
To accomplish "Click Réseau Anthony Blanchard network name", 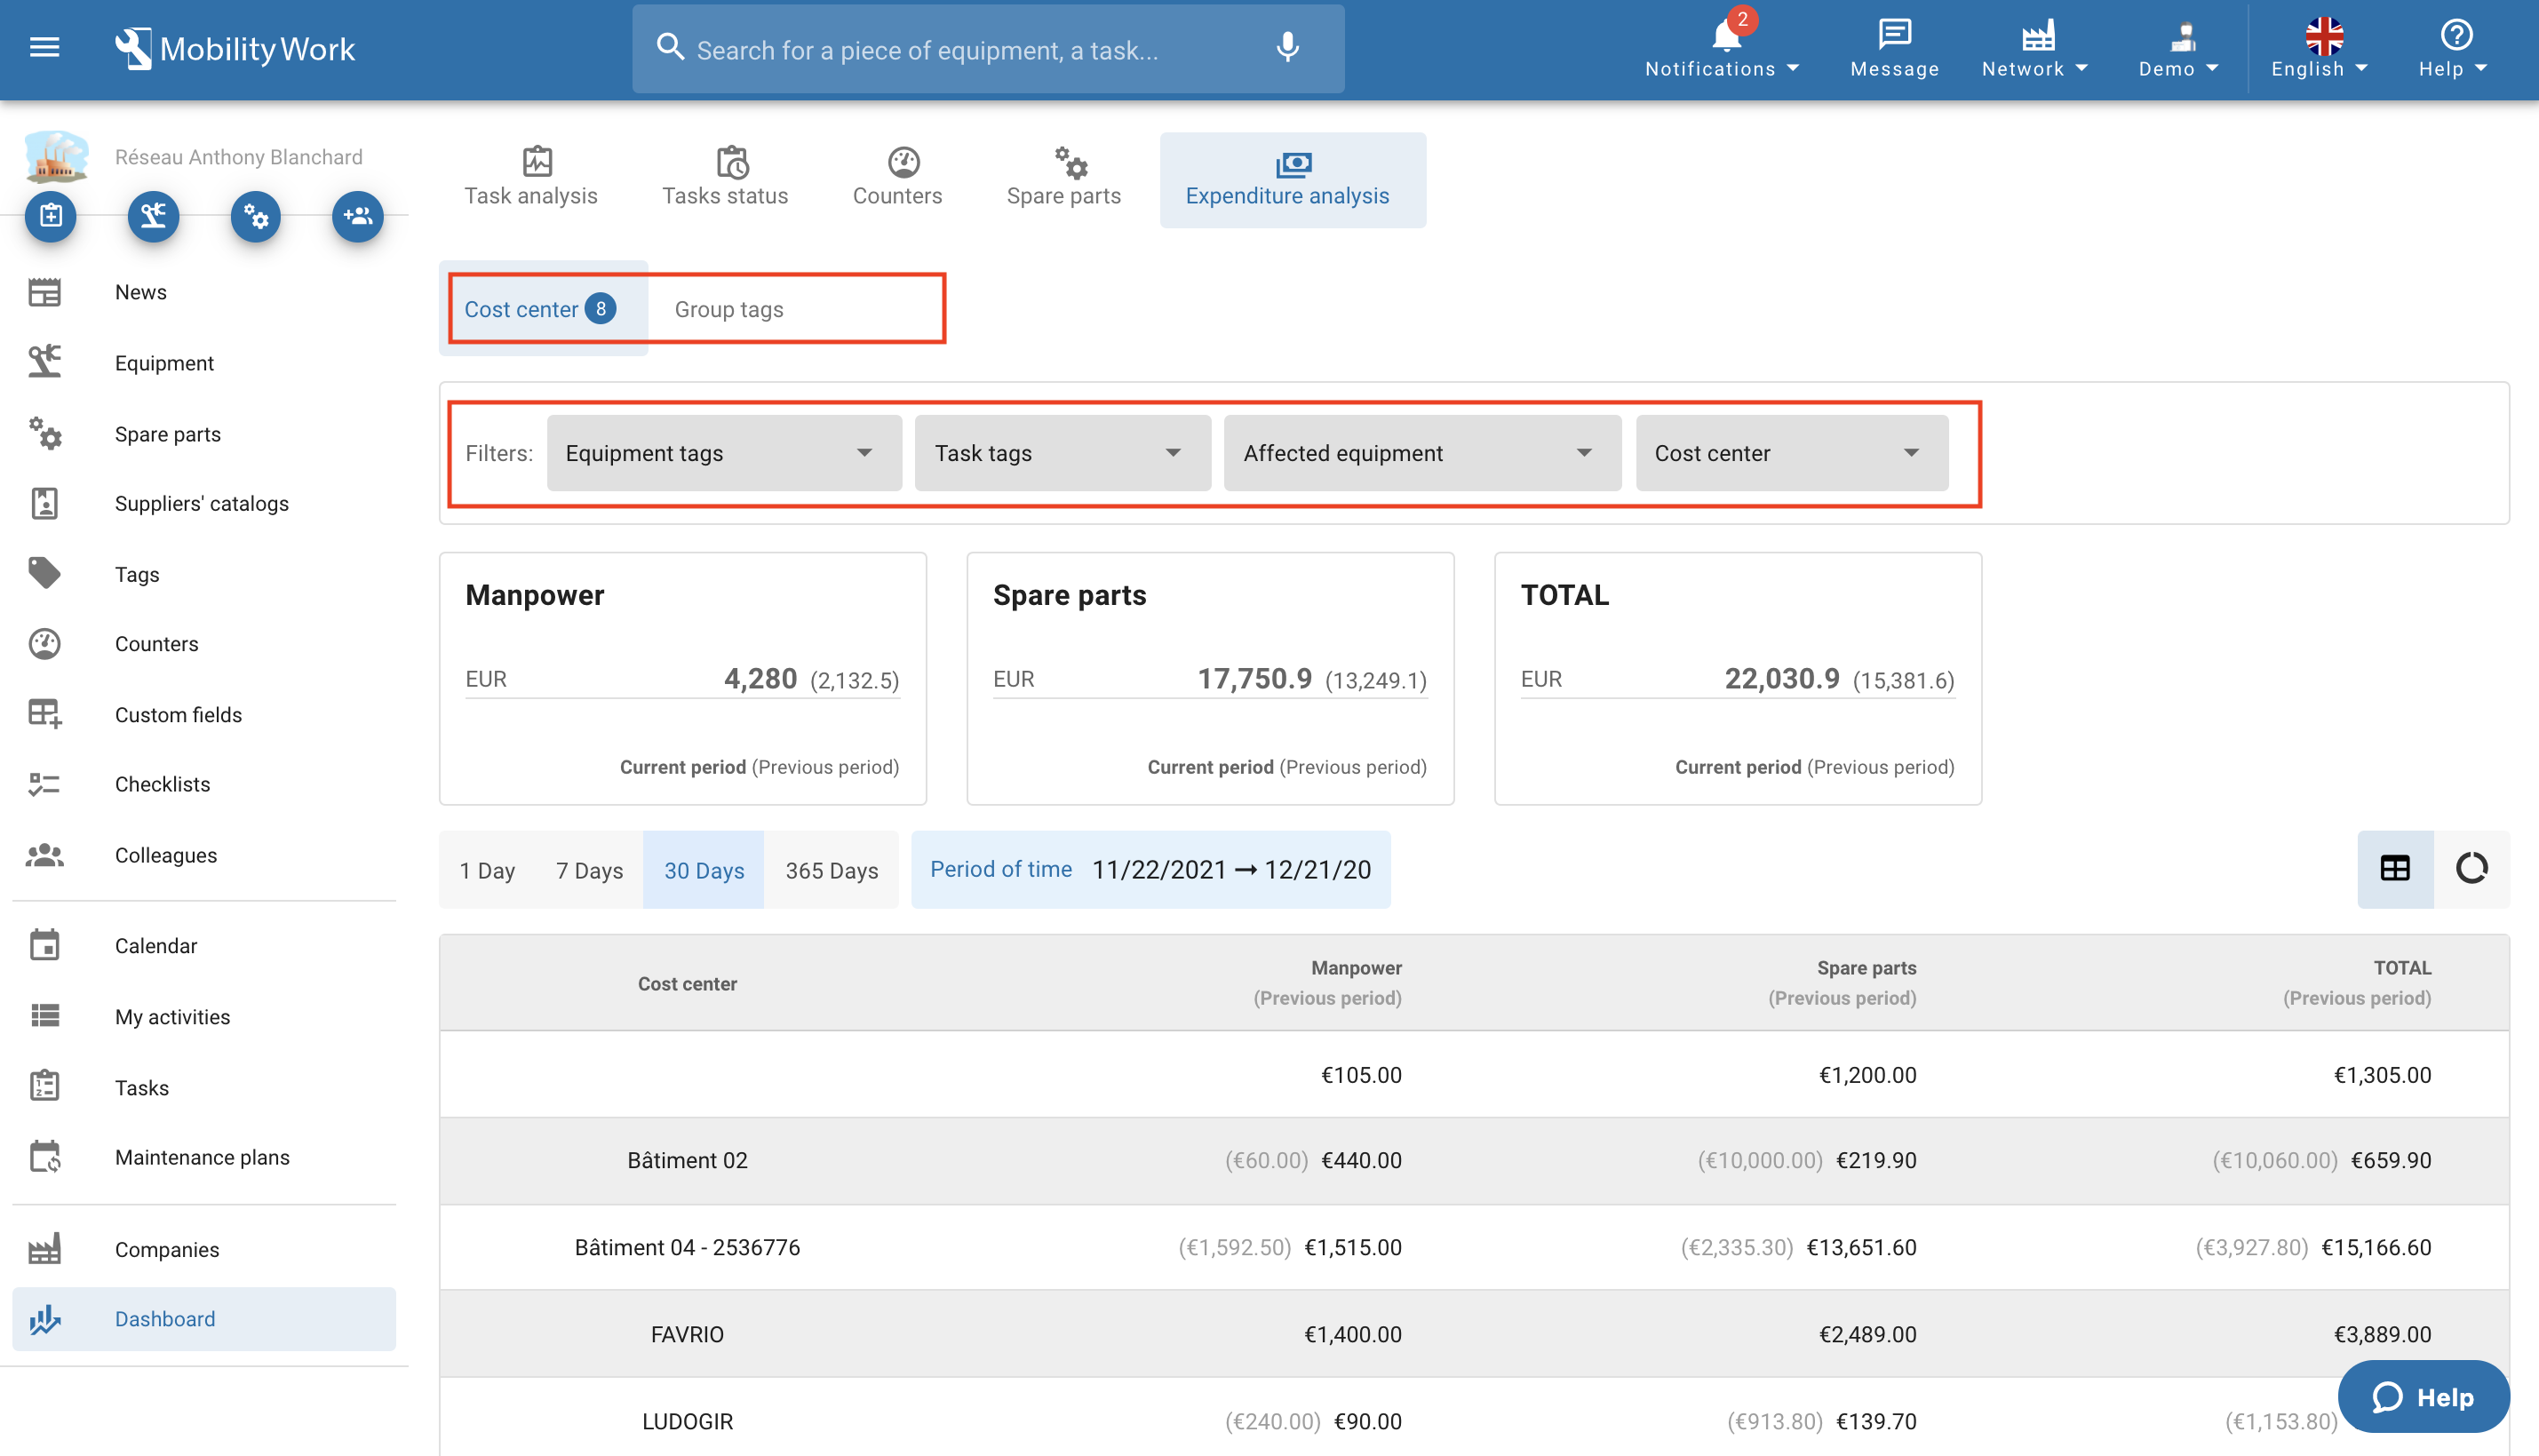I will click(x=238, y=157).
